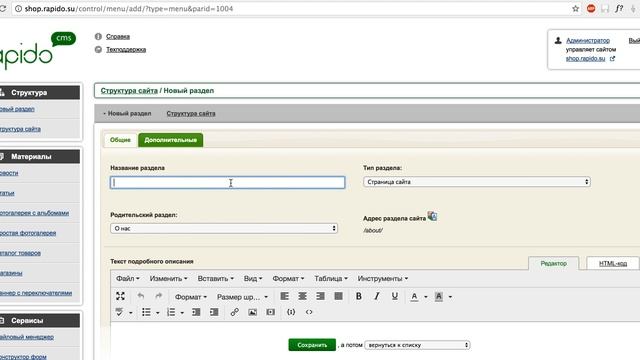
Task: Switch to the Редактор tab
Action: (x=553, y=264)
